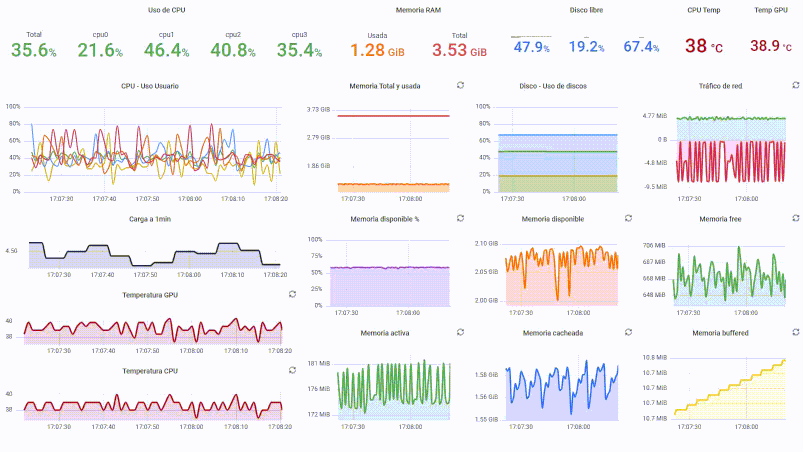The height and width of the screenshot is (452, 803).
Task: Click the 47.9% disk free gauge value
Action: coord(531,47)
